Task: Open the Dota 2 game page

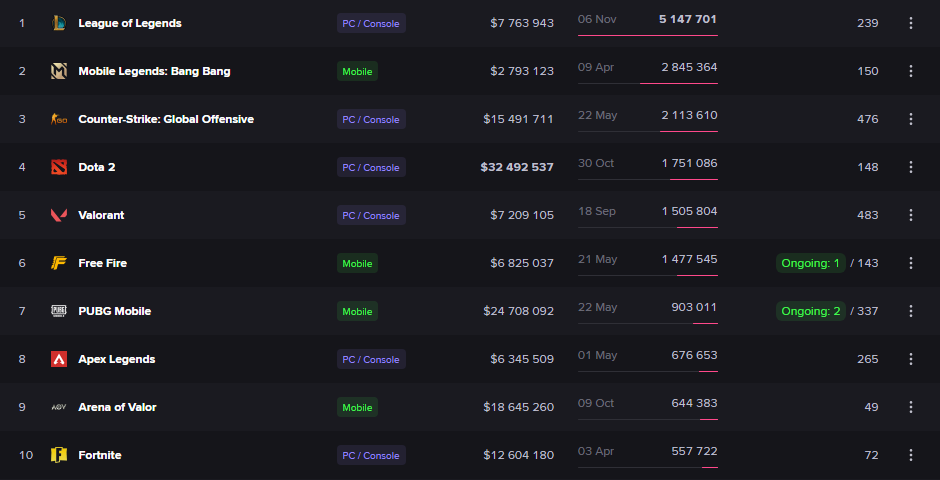Action: coord(97,167)
